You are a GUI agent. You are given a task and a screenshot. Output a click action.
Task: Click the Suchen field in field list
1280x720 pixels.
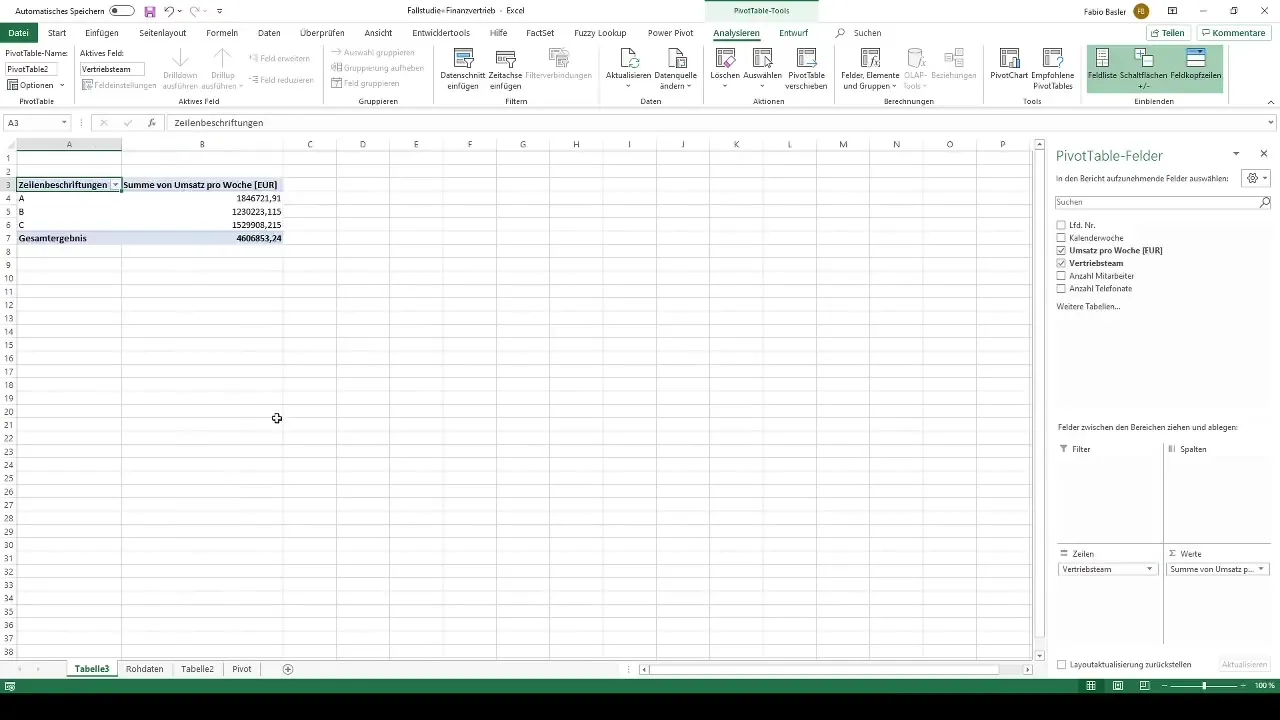click(x=1156, y=202)
